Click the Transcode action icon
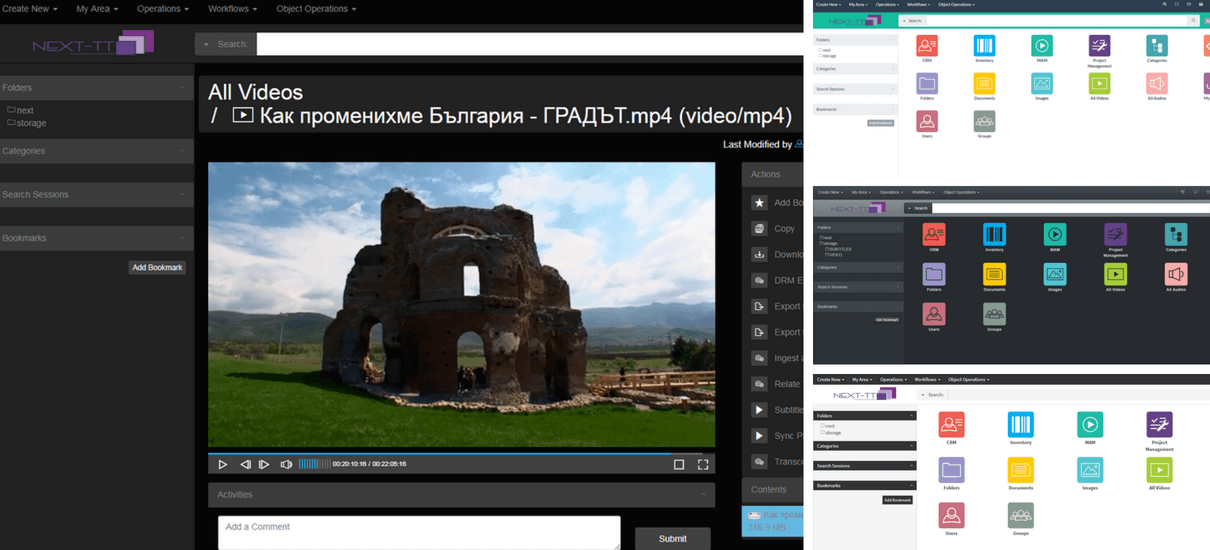Screen dimensions: 1210x550 (x=759, y=462)
